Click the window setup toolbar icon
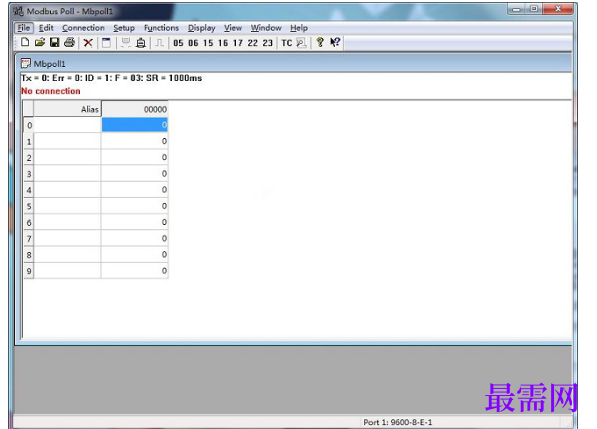 pos(107,43)
